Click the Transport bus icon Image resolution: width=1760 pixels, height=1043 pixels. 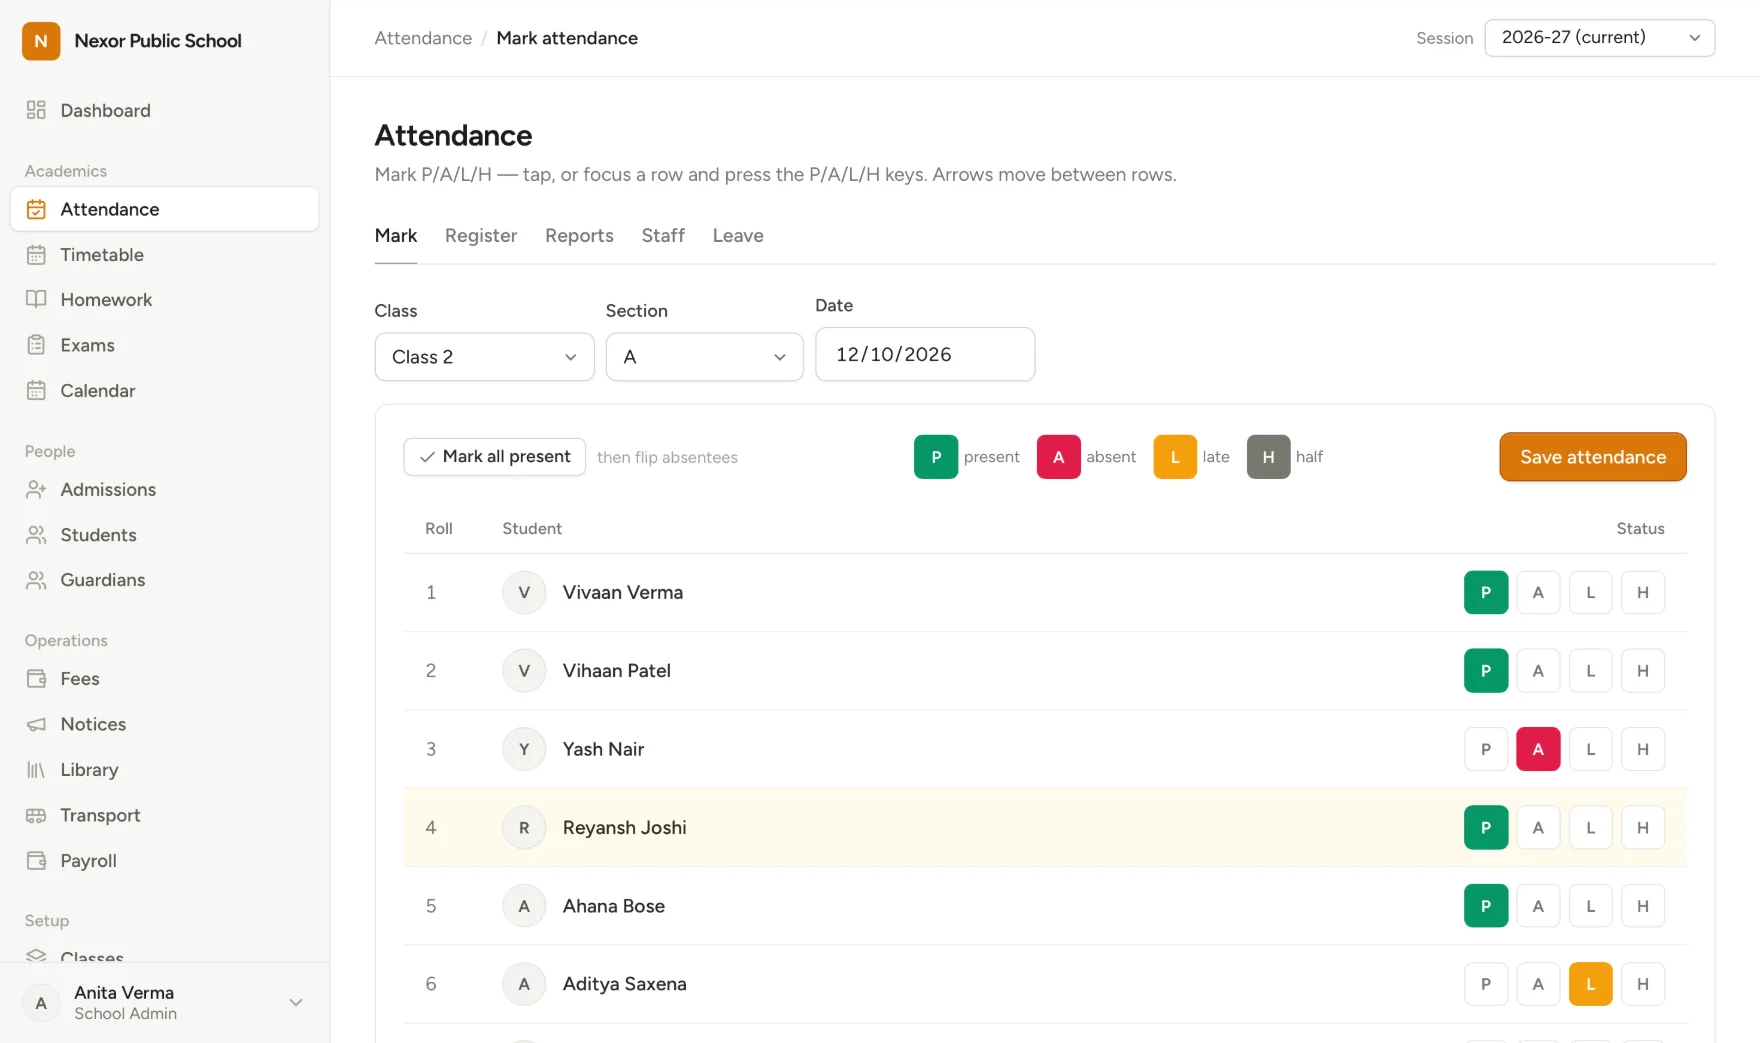36,816
